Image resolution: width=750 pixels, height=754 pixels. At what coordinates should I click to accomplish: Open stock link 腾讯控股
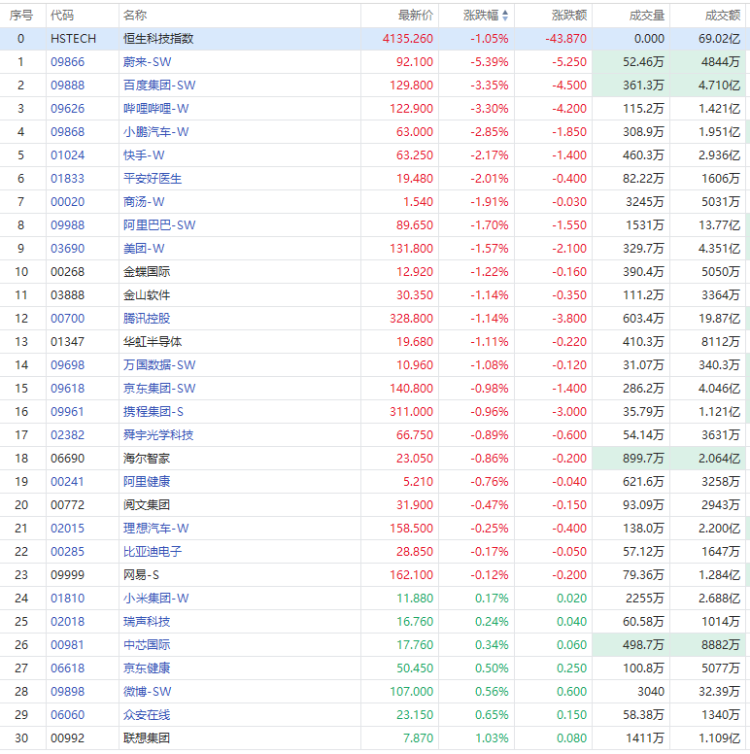click(x=147, y=318)
